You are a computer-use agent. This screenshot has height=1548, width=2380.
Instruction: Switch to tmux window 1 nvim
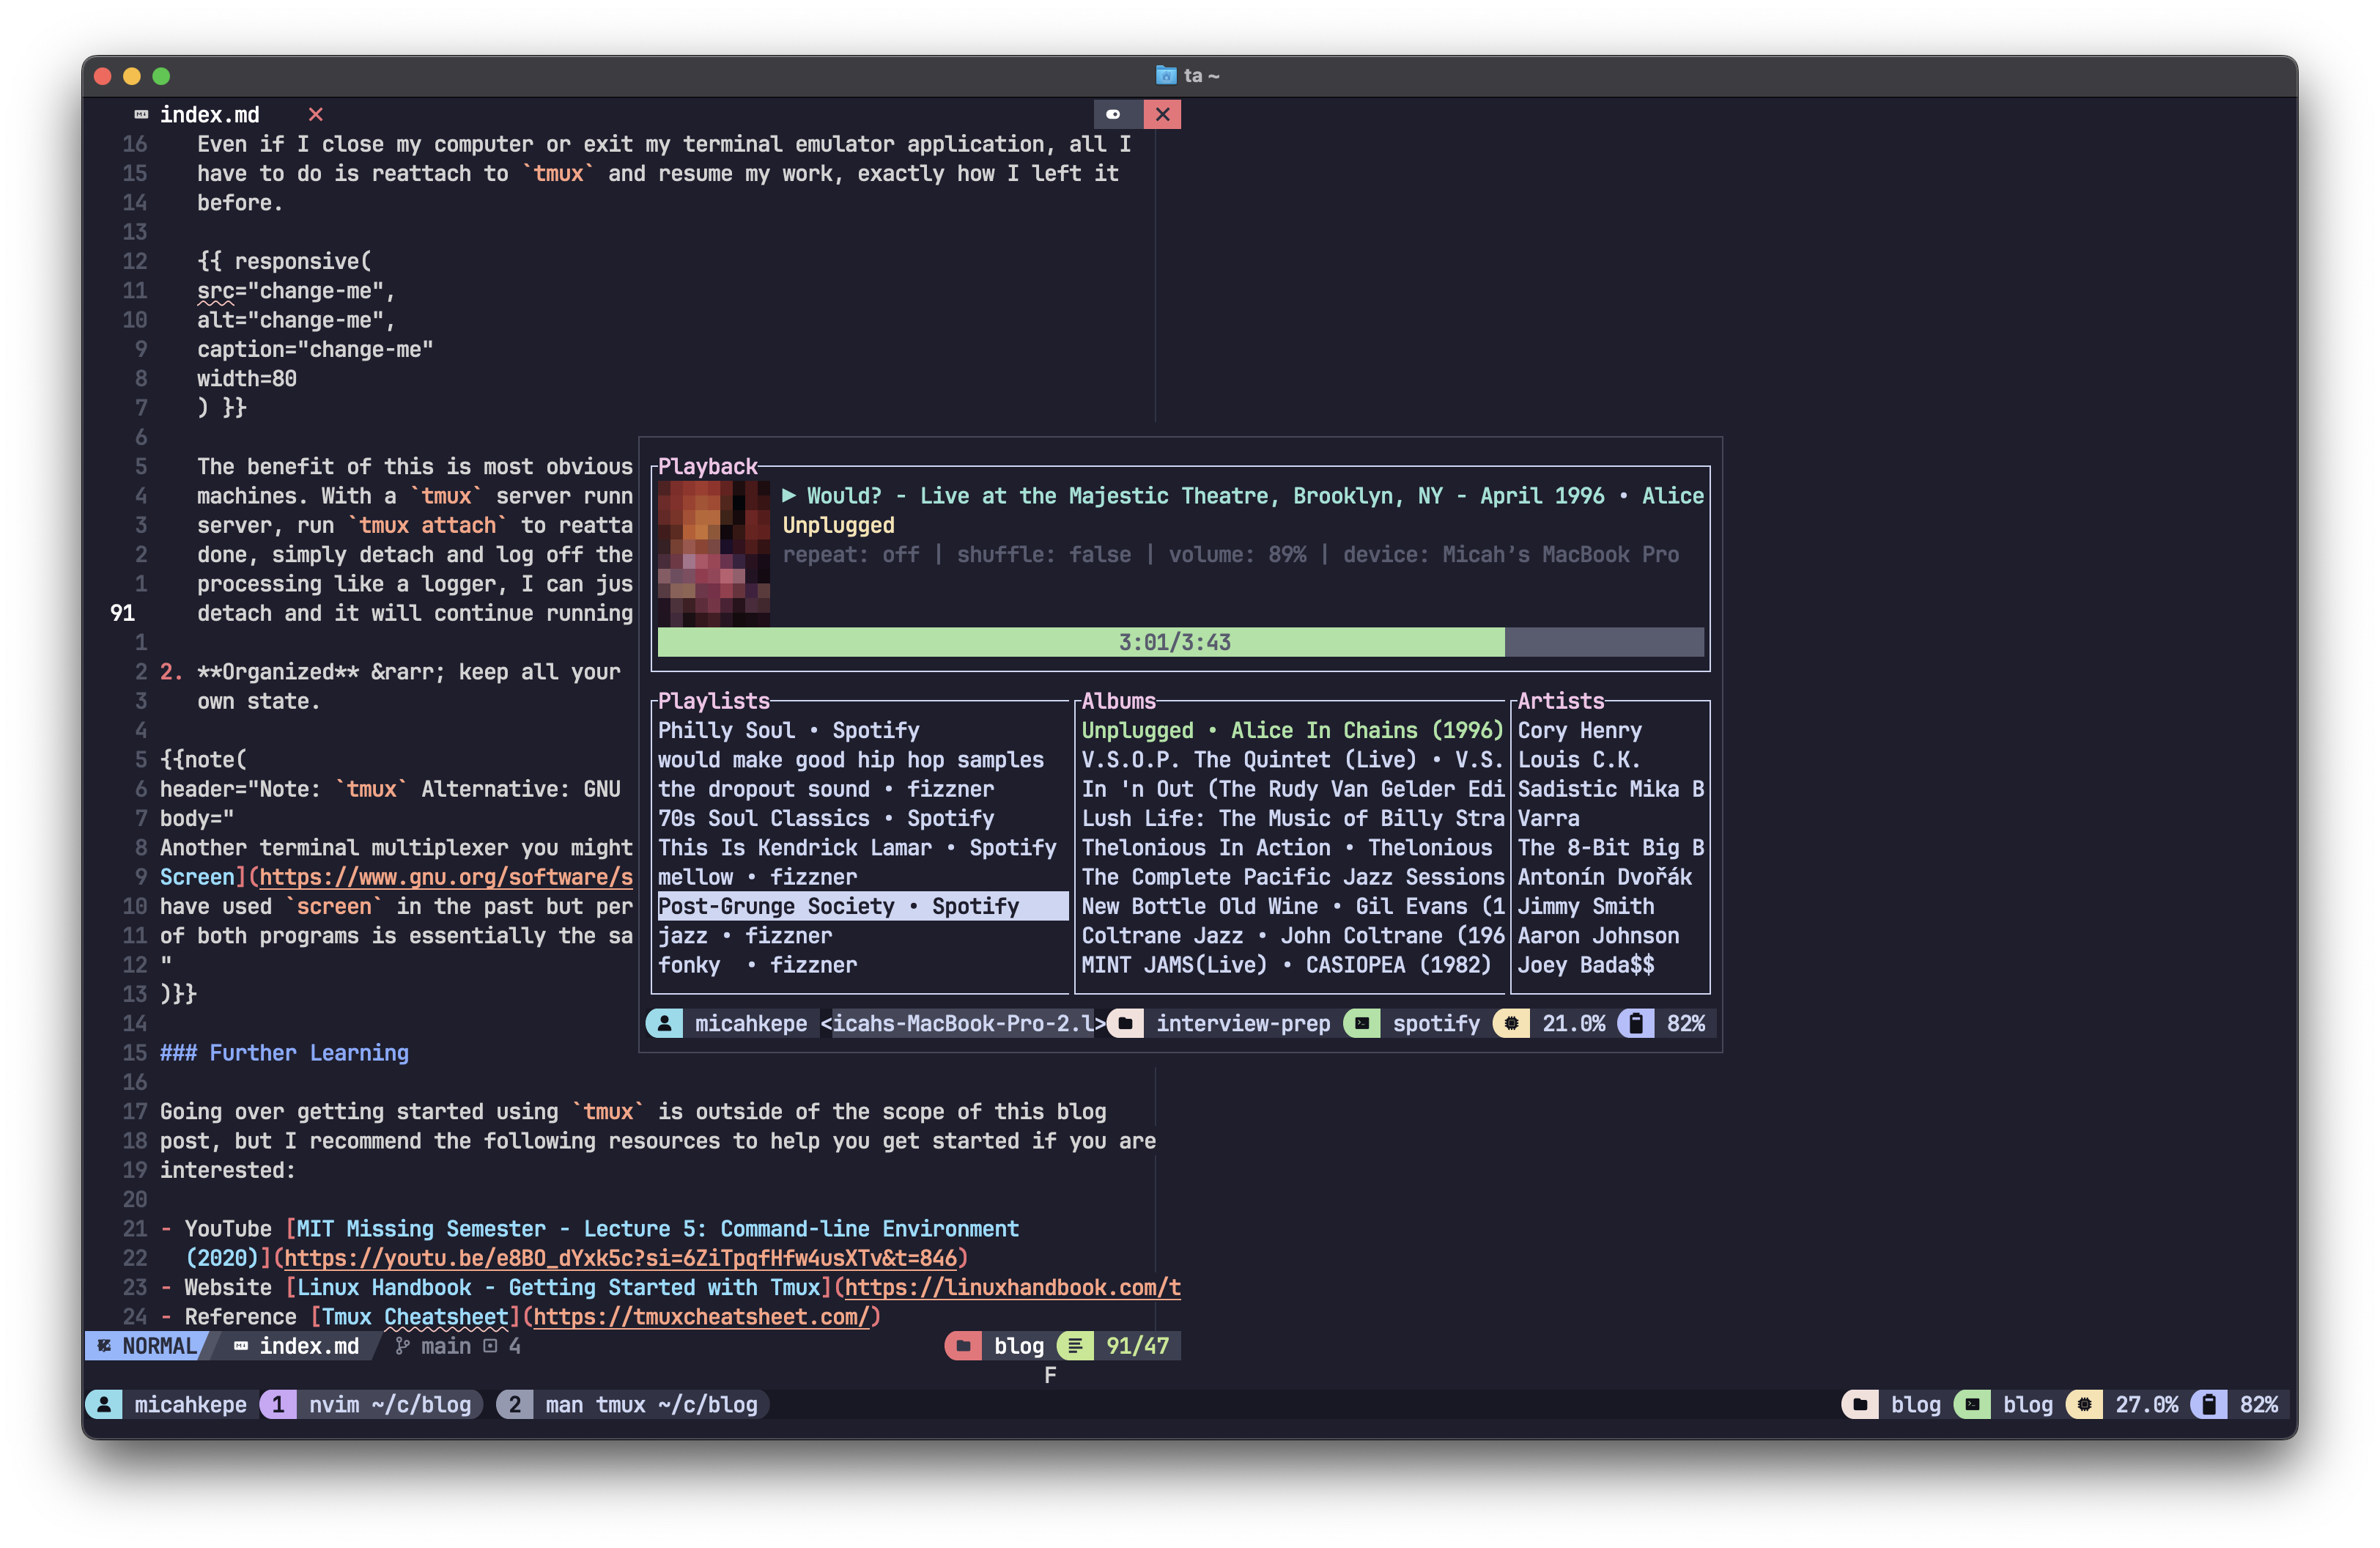[372, 1404]
